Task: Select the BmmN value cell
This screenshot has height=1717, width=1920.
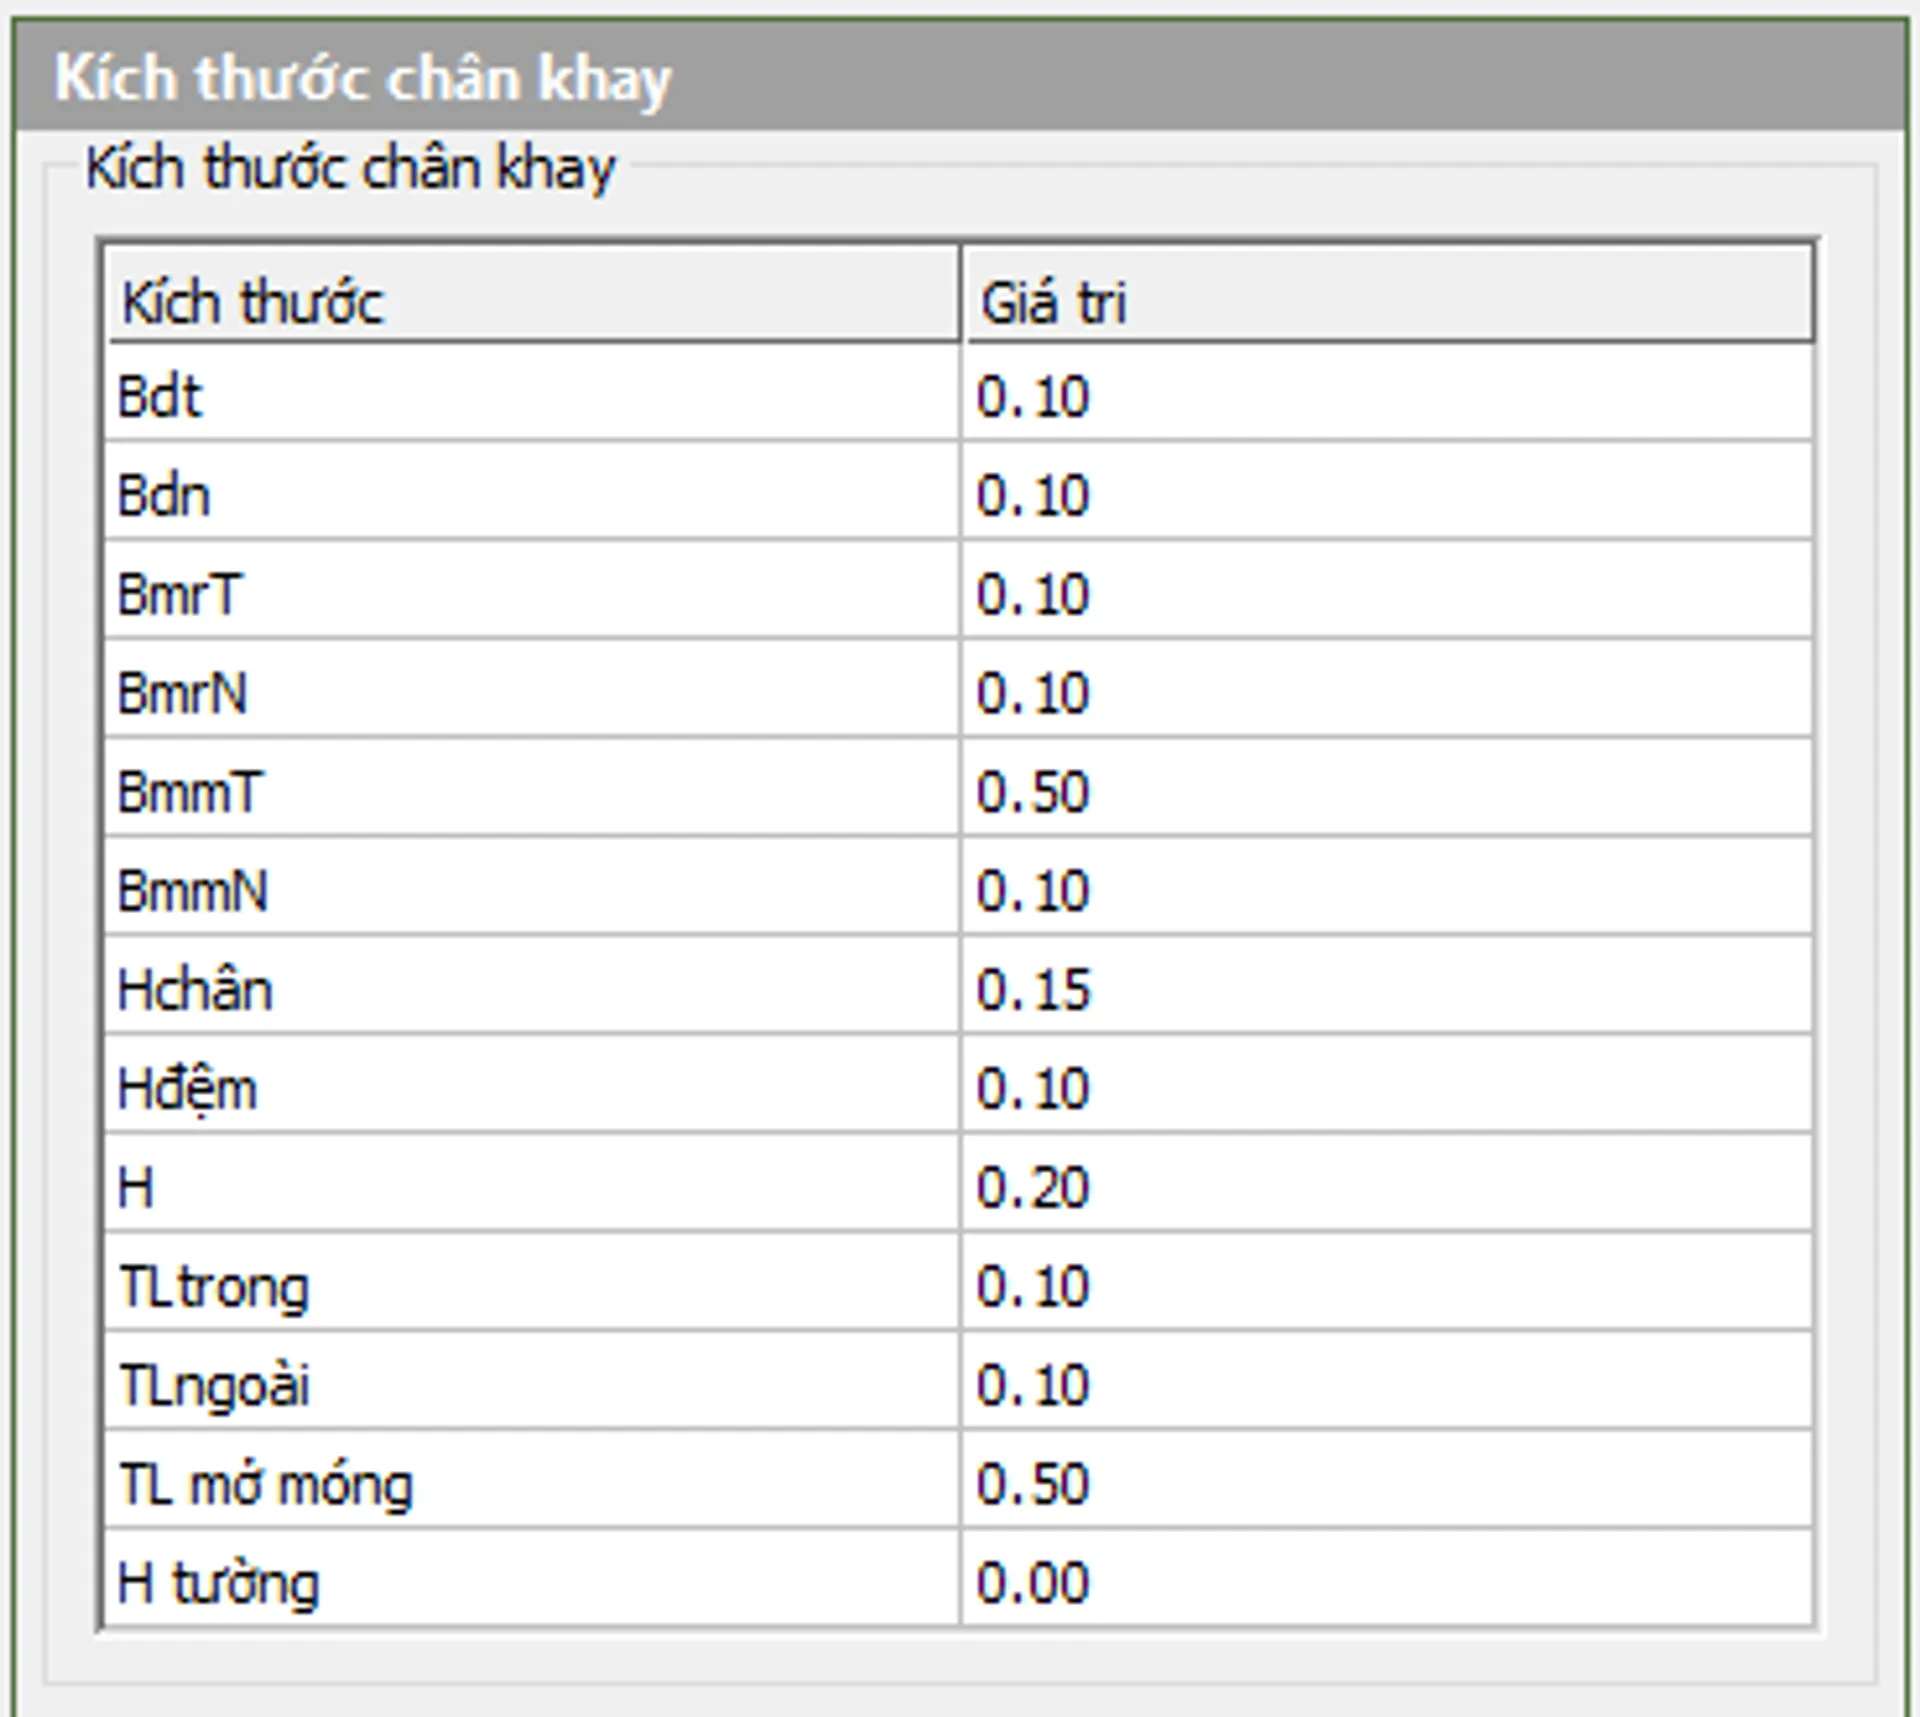Action: click(x=1387, y=888)
